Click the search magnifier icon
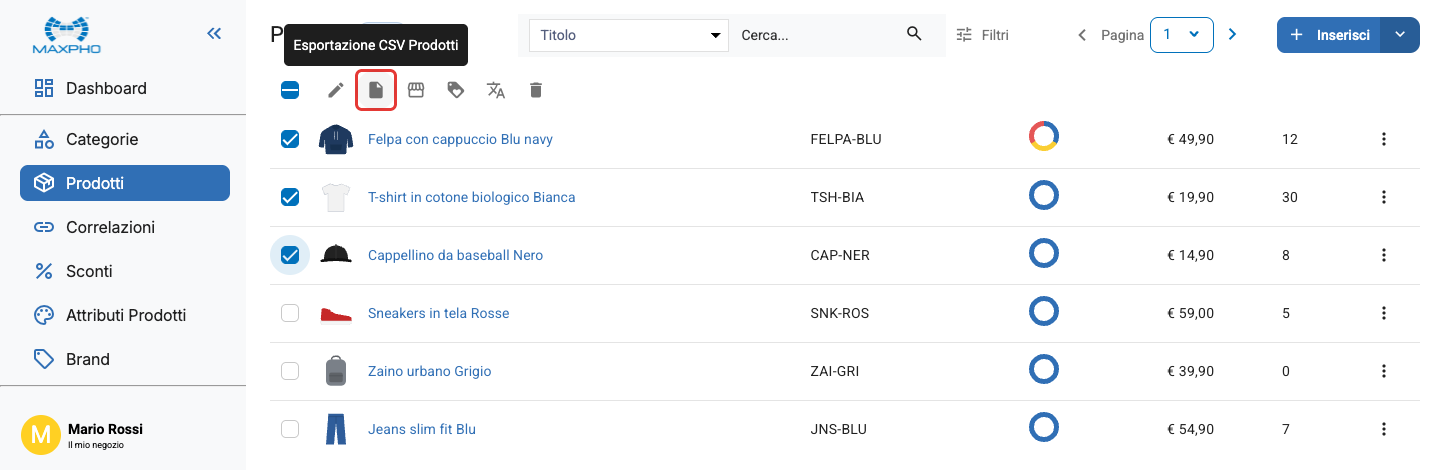Viewport: 1440px width, 470px height. (x=914, y=34)
